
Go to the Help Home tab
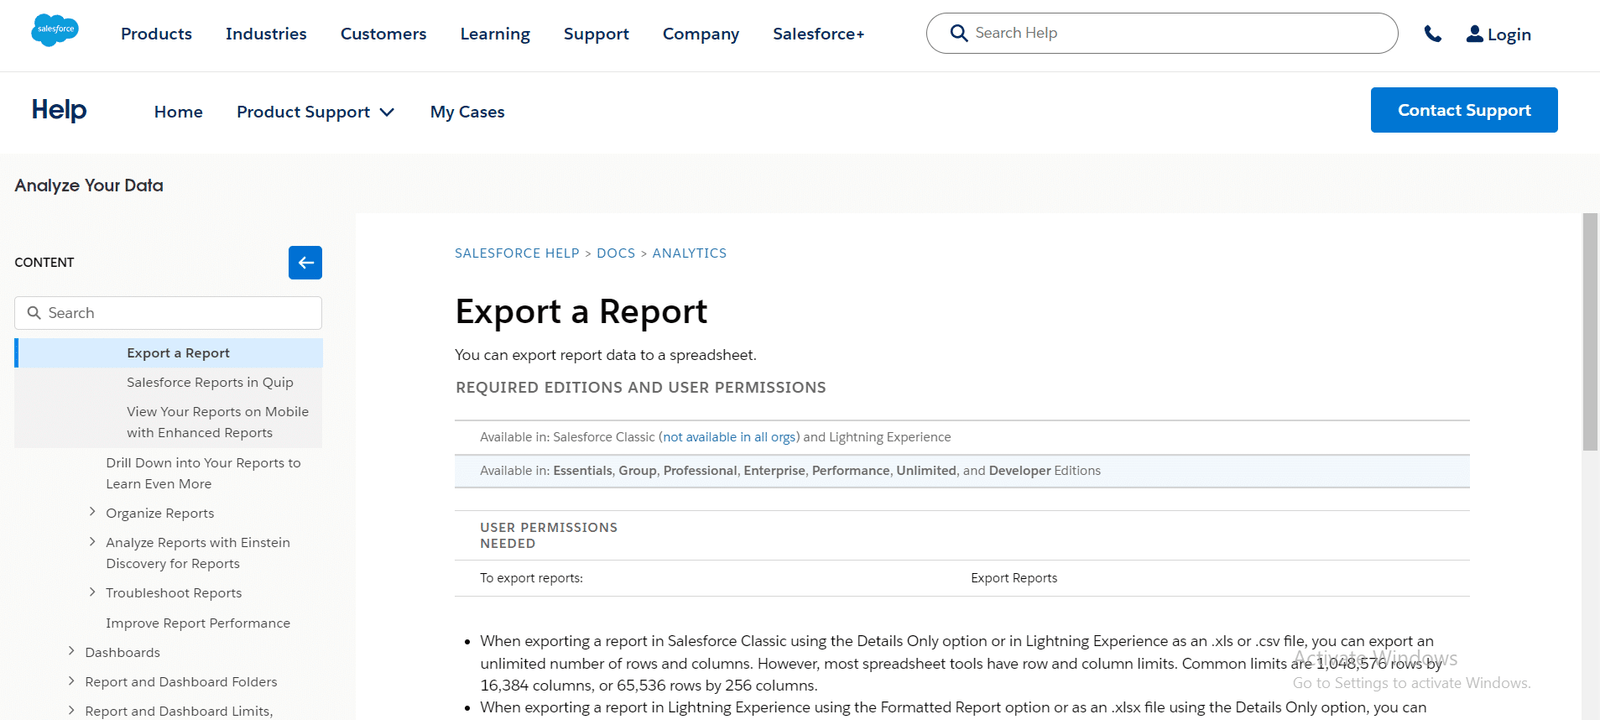pyautogui.click(x=178, y=112)
